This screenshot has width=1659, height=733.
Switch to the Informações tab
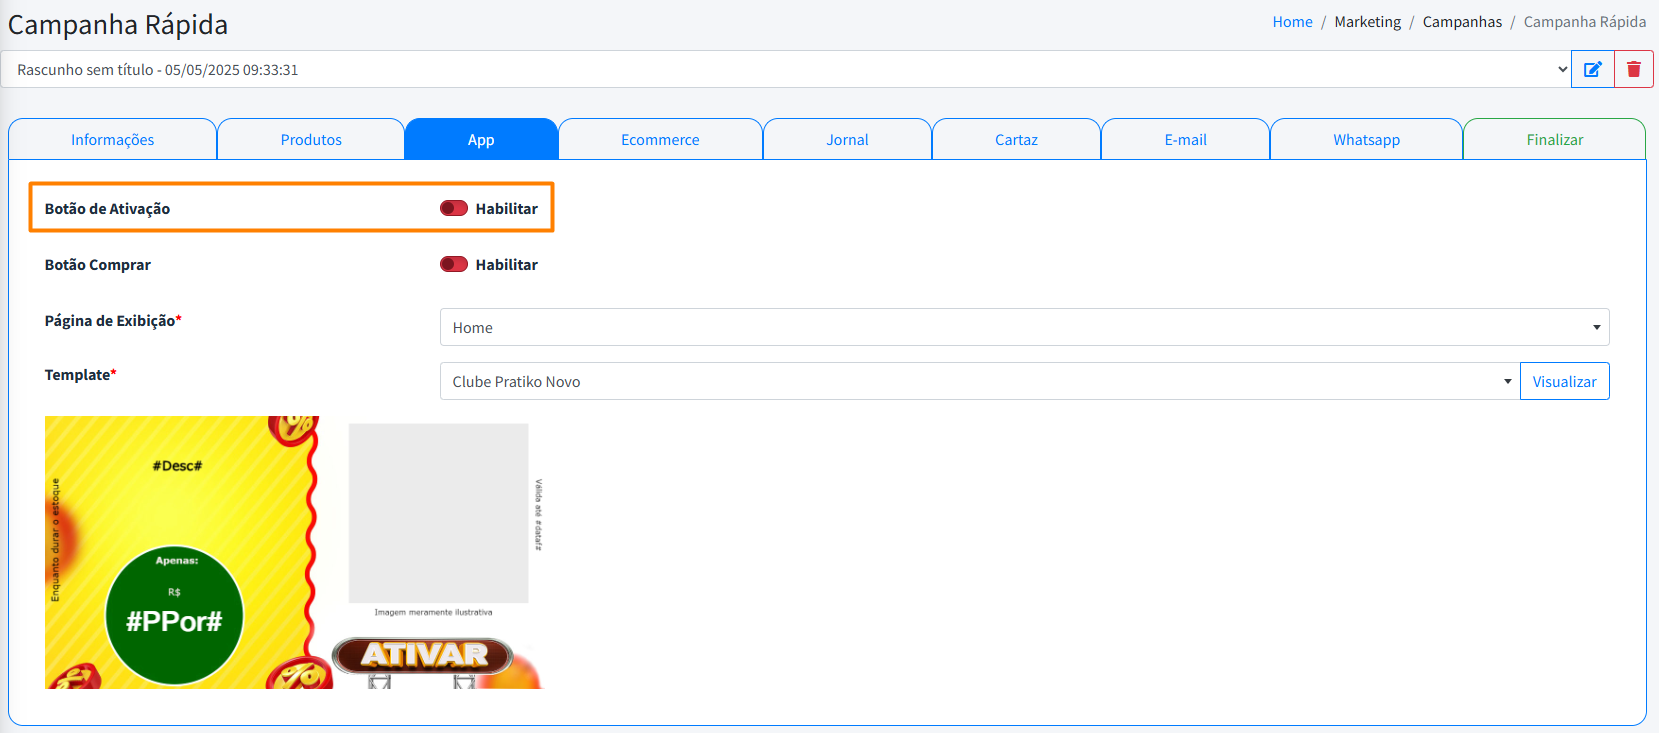(112, 140)
